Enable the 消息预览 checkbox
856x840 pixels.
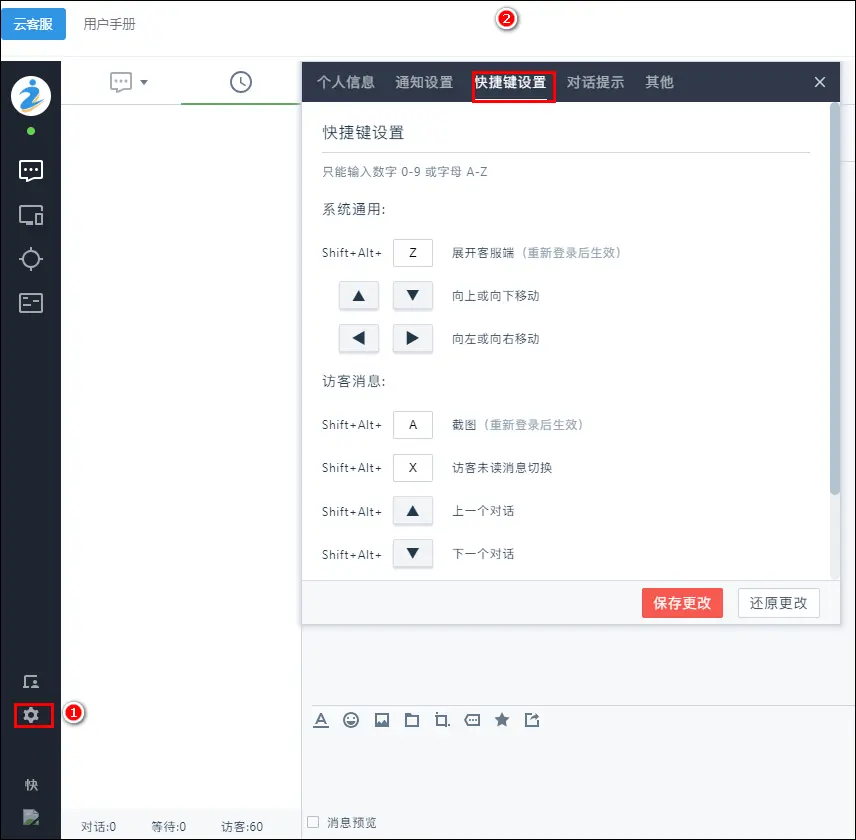click(x=314, y=822)
